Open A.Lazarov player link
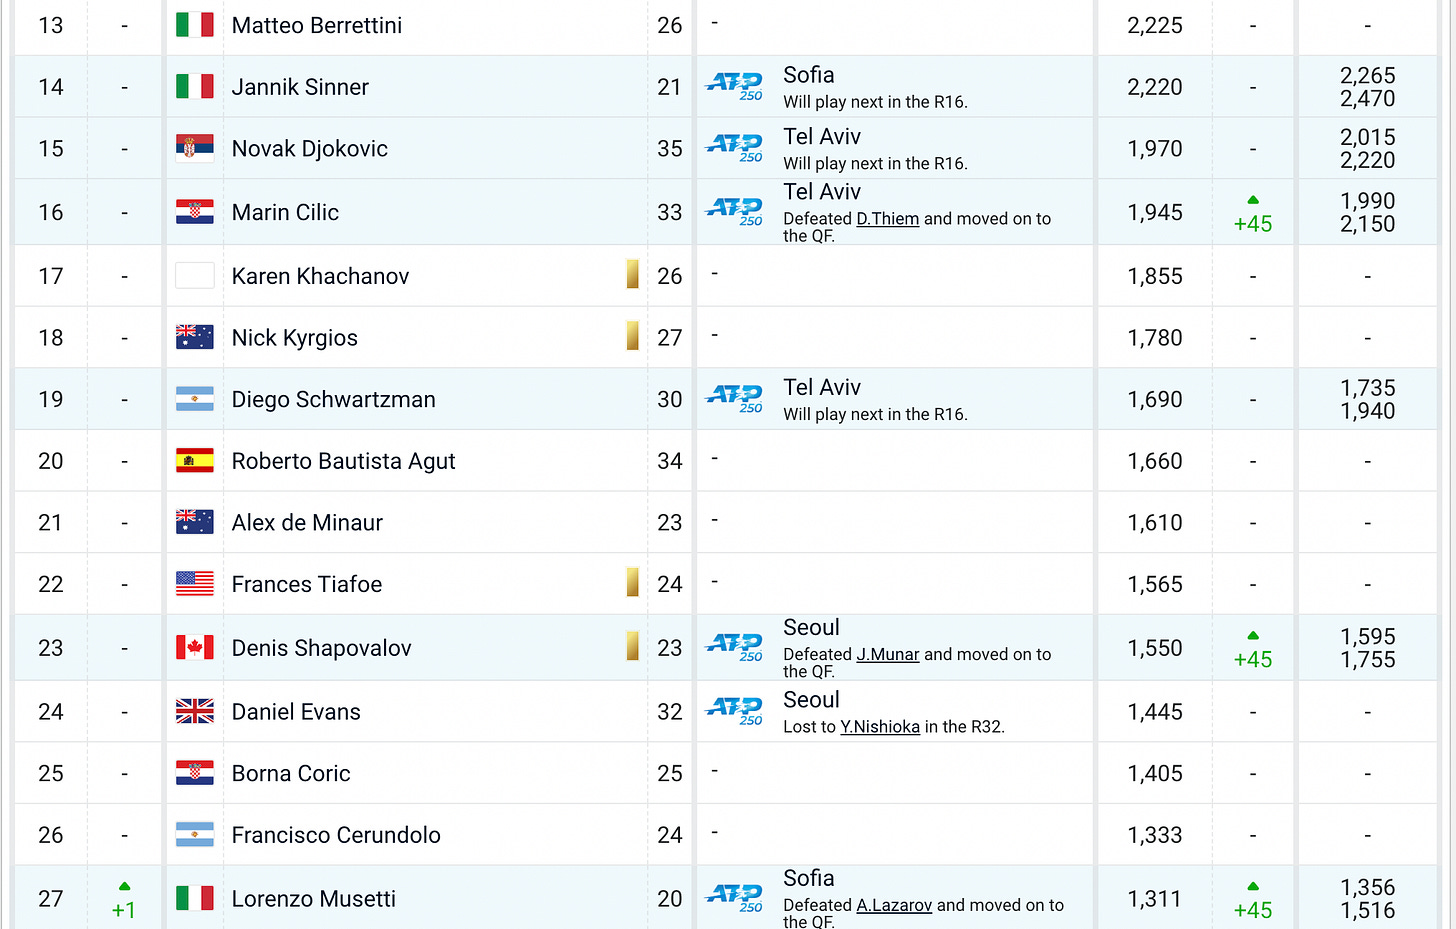The height and width of the screenshot is (929, 1456). [x=894, y=905]
